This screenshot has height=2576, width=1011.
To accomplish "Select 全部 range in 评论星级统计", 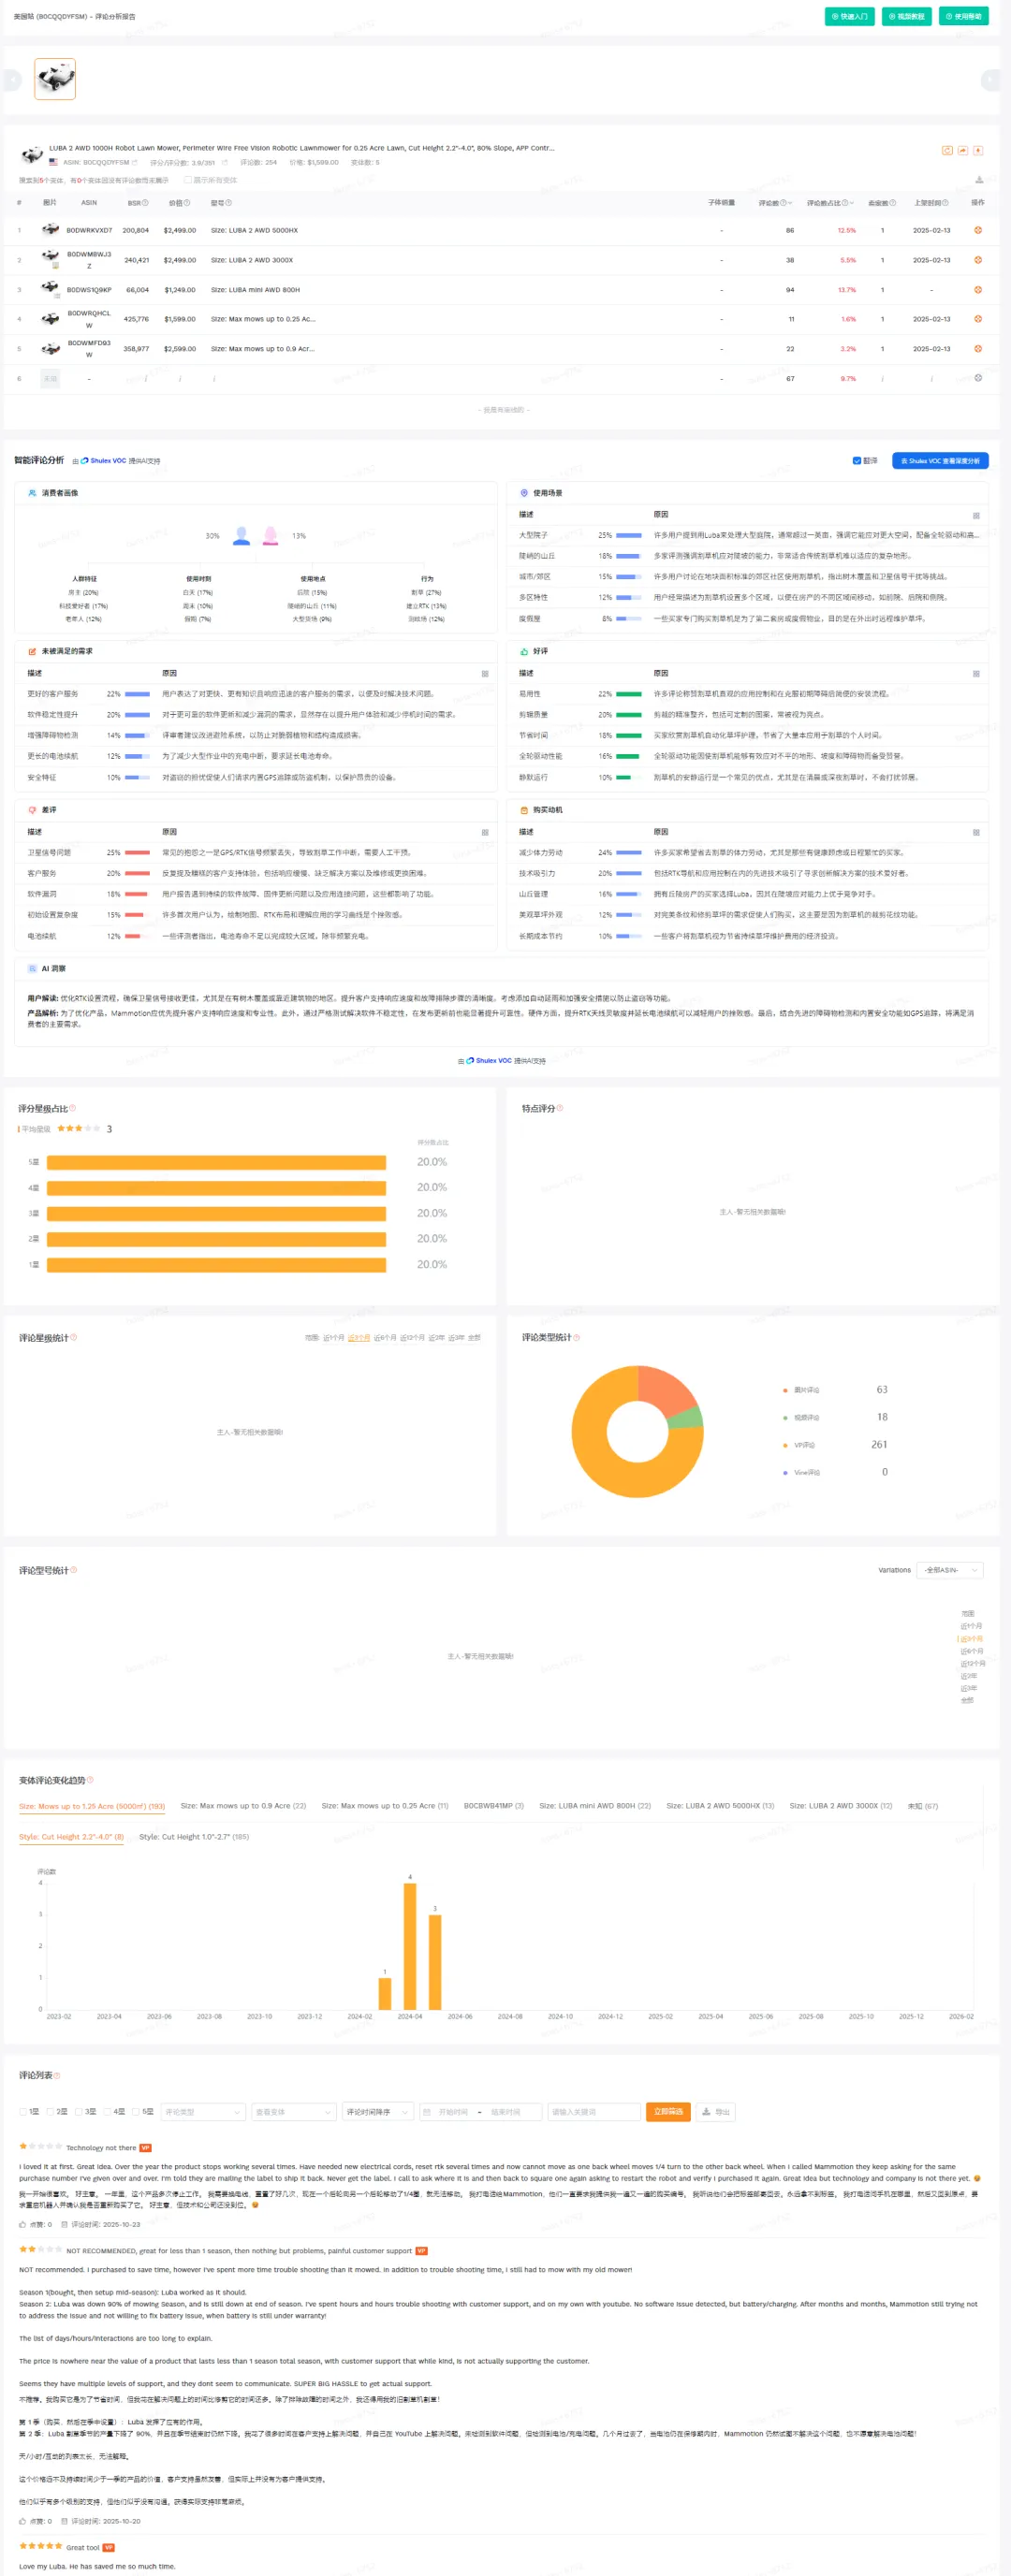I will point(474,1338).
